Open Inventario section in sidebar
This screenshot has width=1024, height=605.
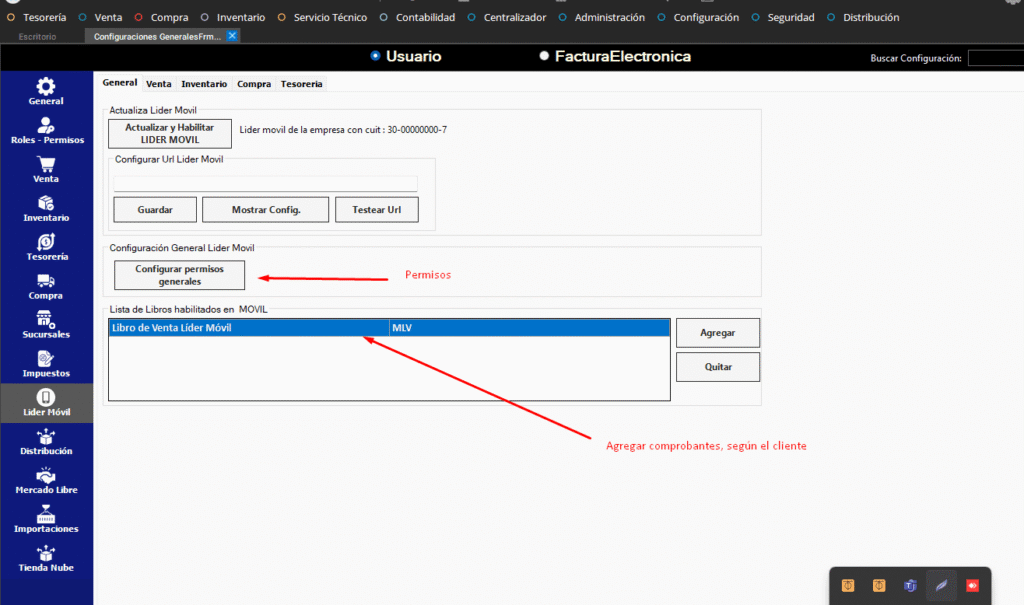click(x=46, y=205)
